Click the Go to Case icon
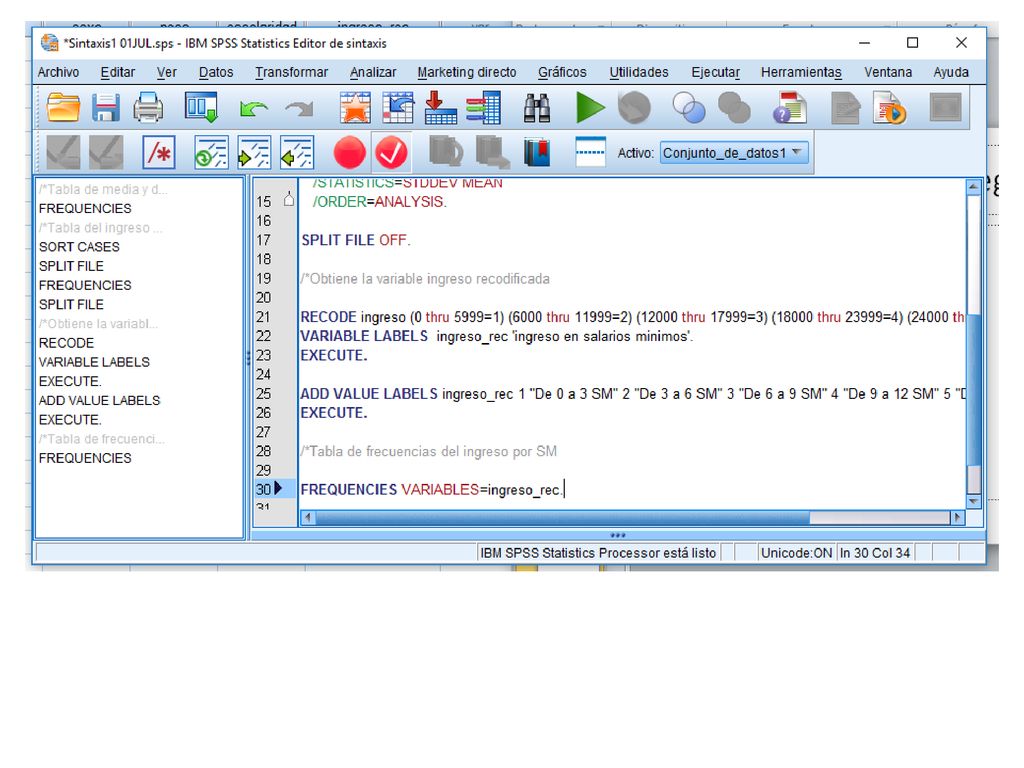Viewport: 1024px width, 768px height. pyautogui.click(x=398, y=108)
